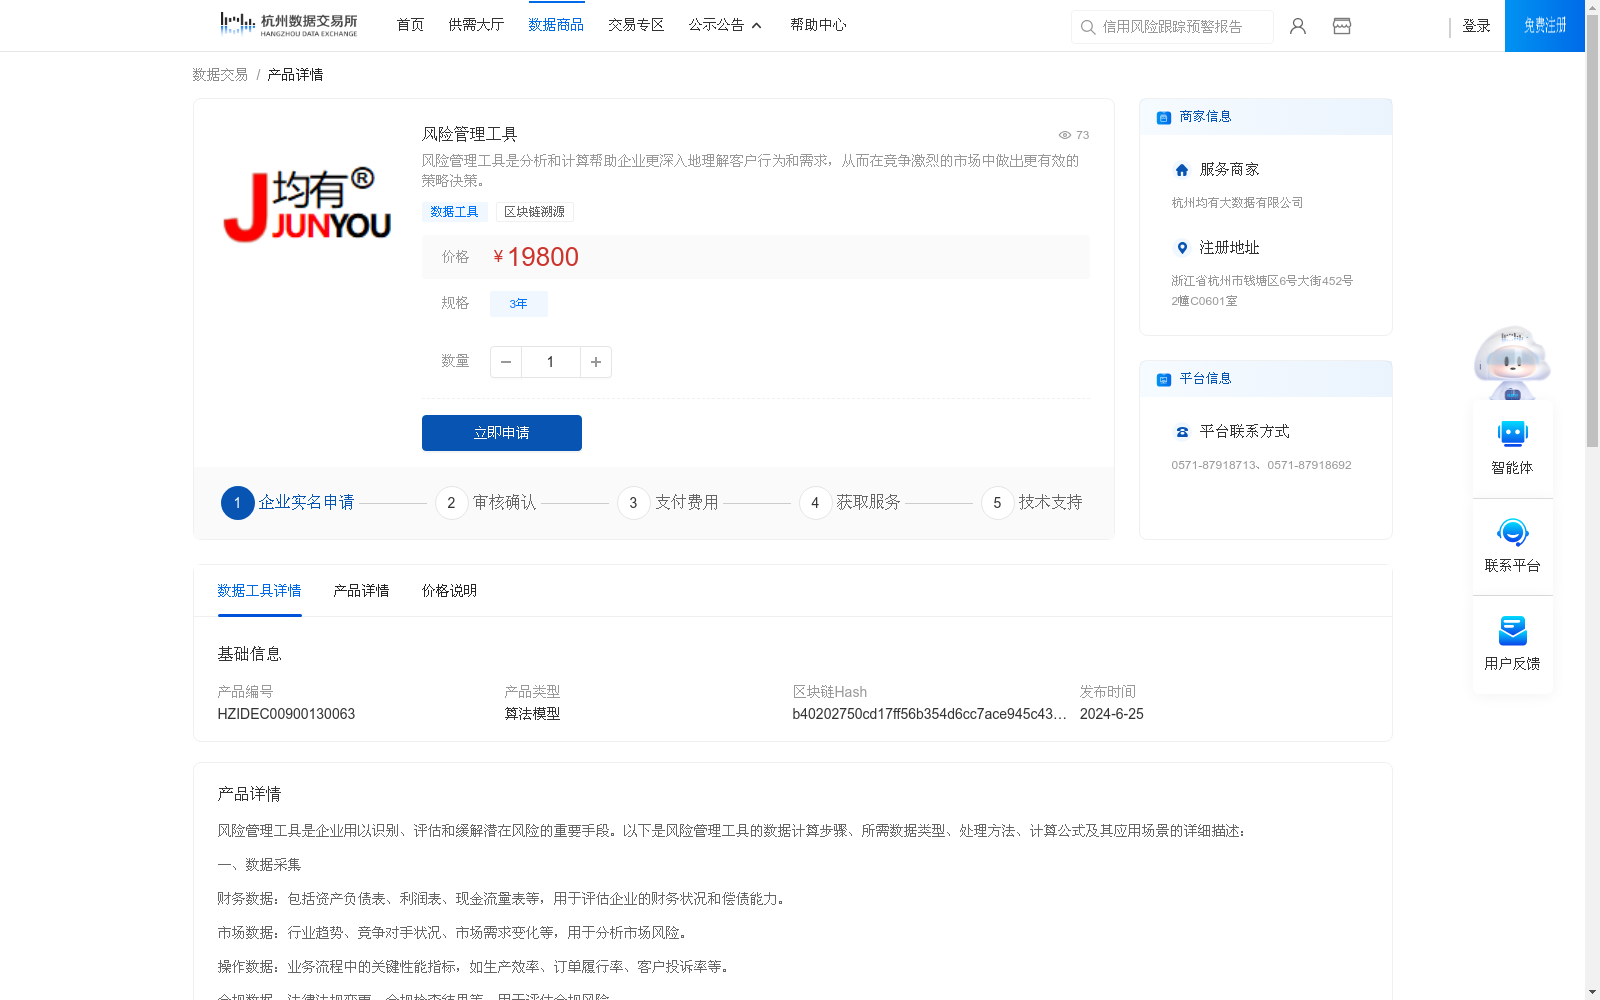1600x1000 pixels.
Task: Click step 2 审核确认
Action: tap(486, 503)
